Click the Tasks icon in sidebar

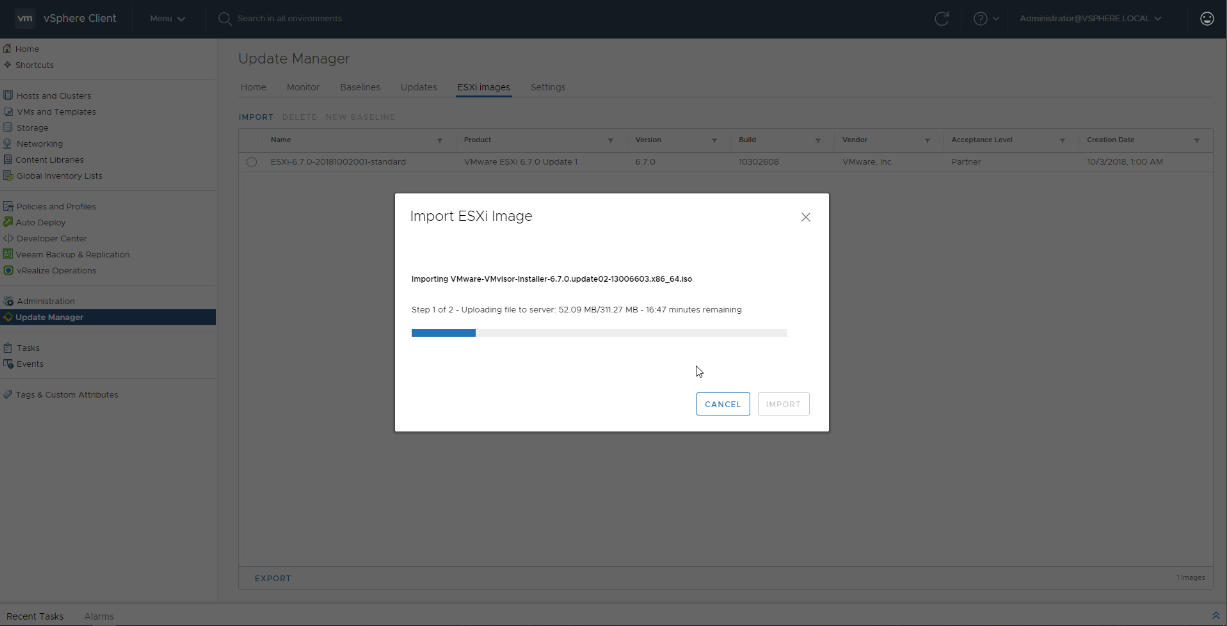tap(8, 348)
